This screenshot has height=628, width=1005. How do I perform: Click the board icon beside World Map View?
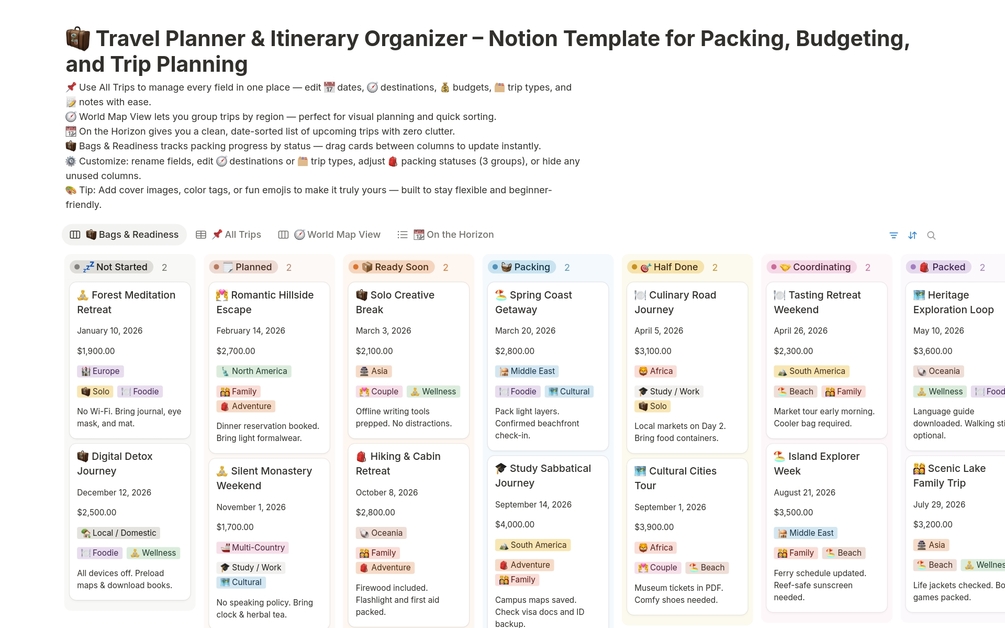[x=283, y=235]
